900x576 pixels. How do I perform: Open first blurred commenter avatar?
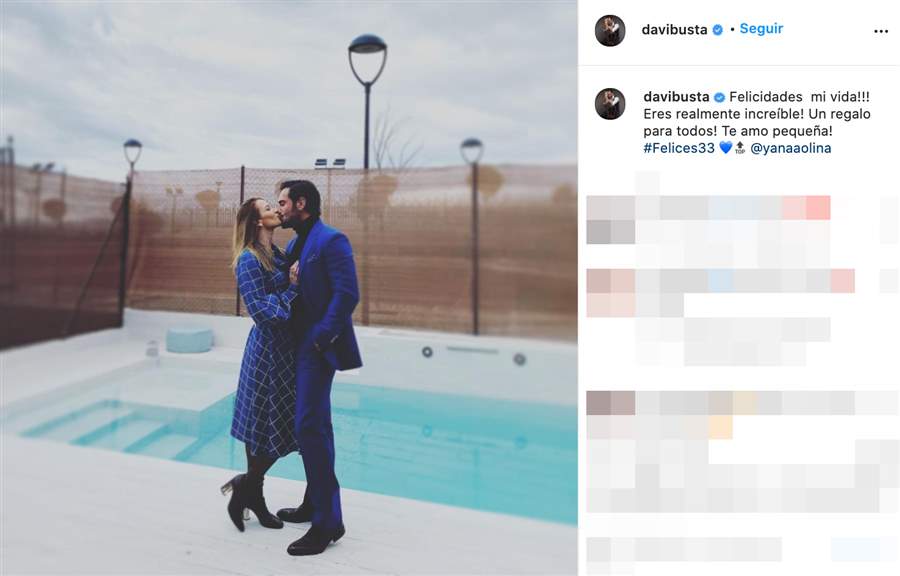(611, 220)
